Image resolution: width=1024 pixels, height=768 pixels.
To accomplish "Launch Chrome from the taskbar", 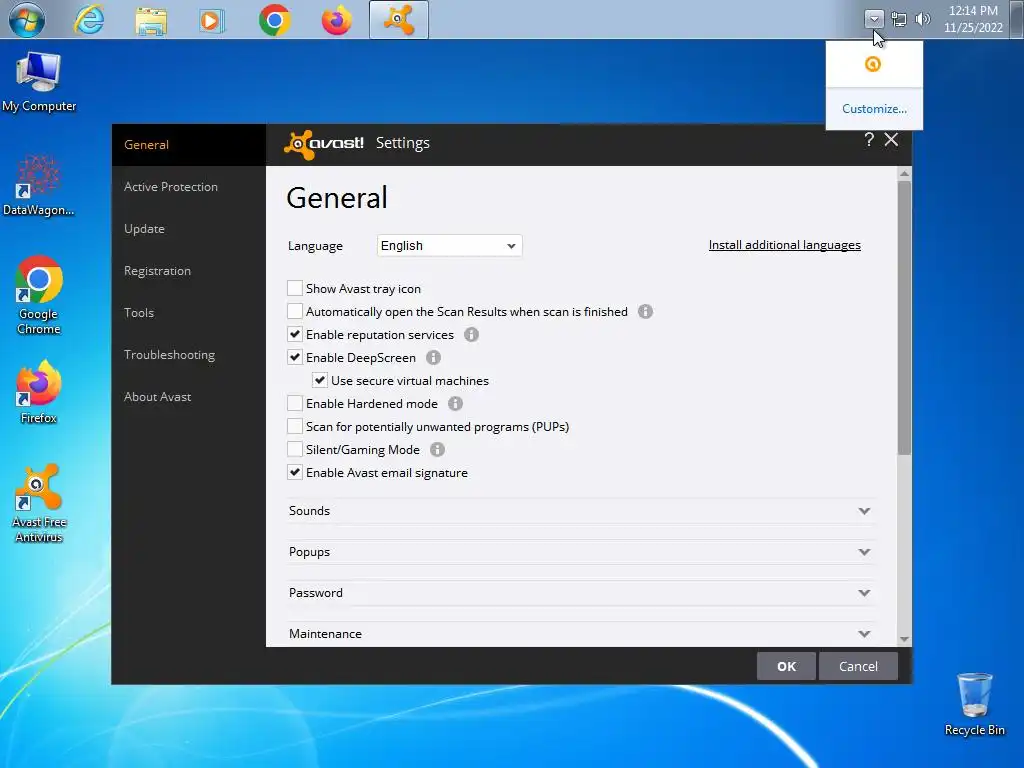I will 275,20.
